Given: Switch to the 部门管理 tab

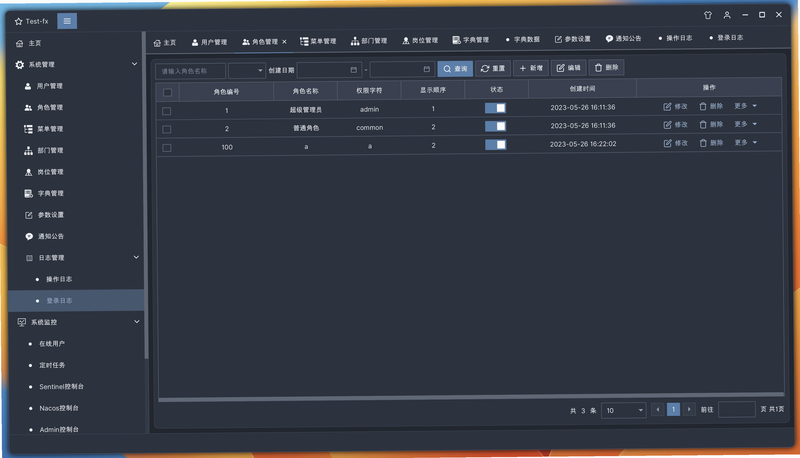Looking at the screenshot, I should (369, 41).
